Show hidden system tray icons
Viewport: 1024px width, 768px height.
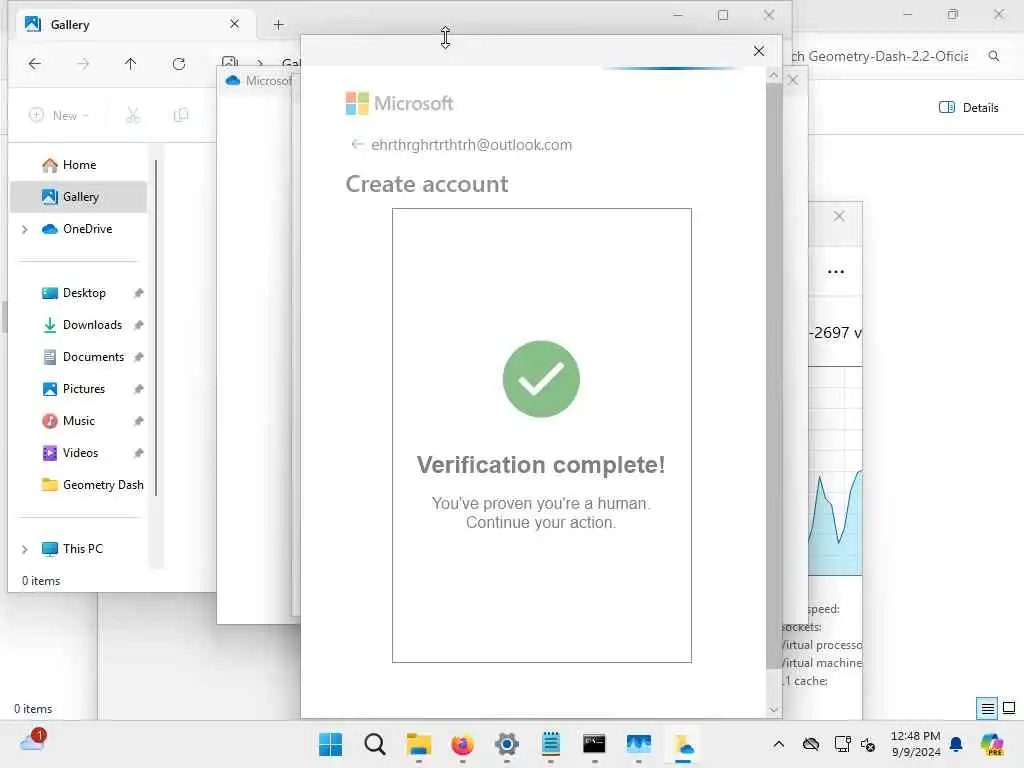point(778,744)
